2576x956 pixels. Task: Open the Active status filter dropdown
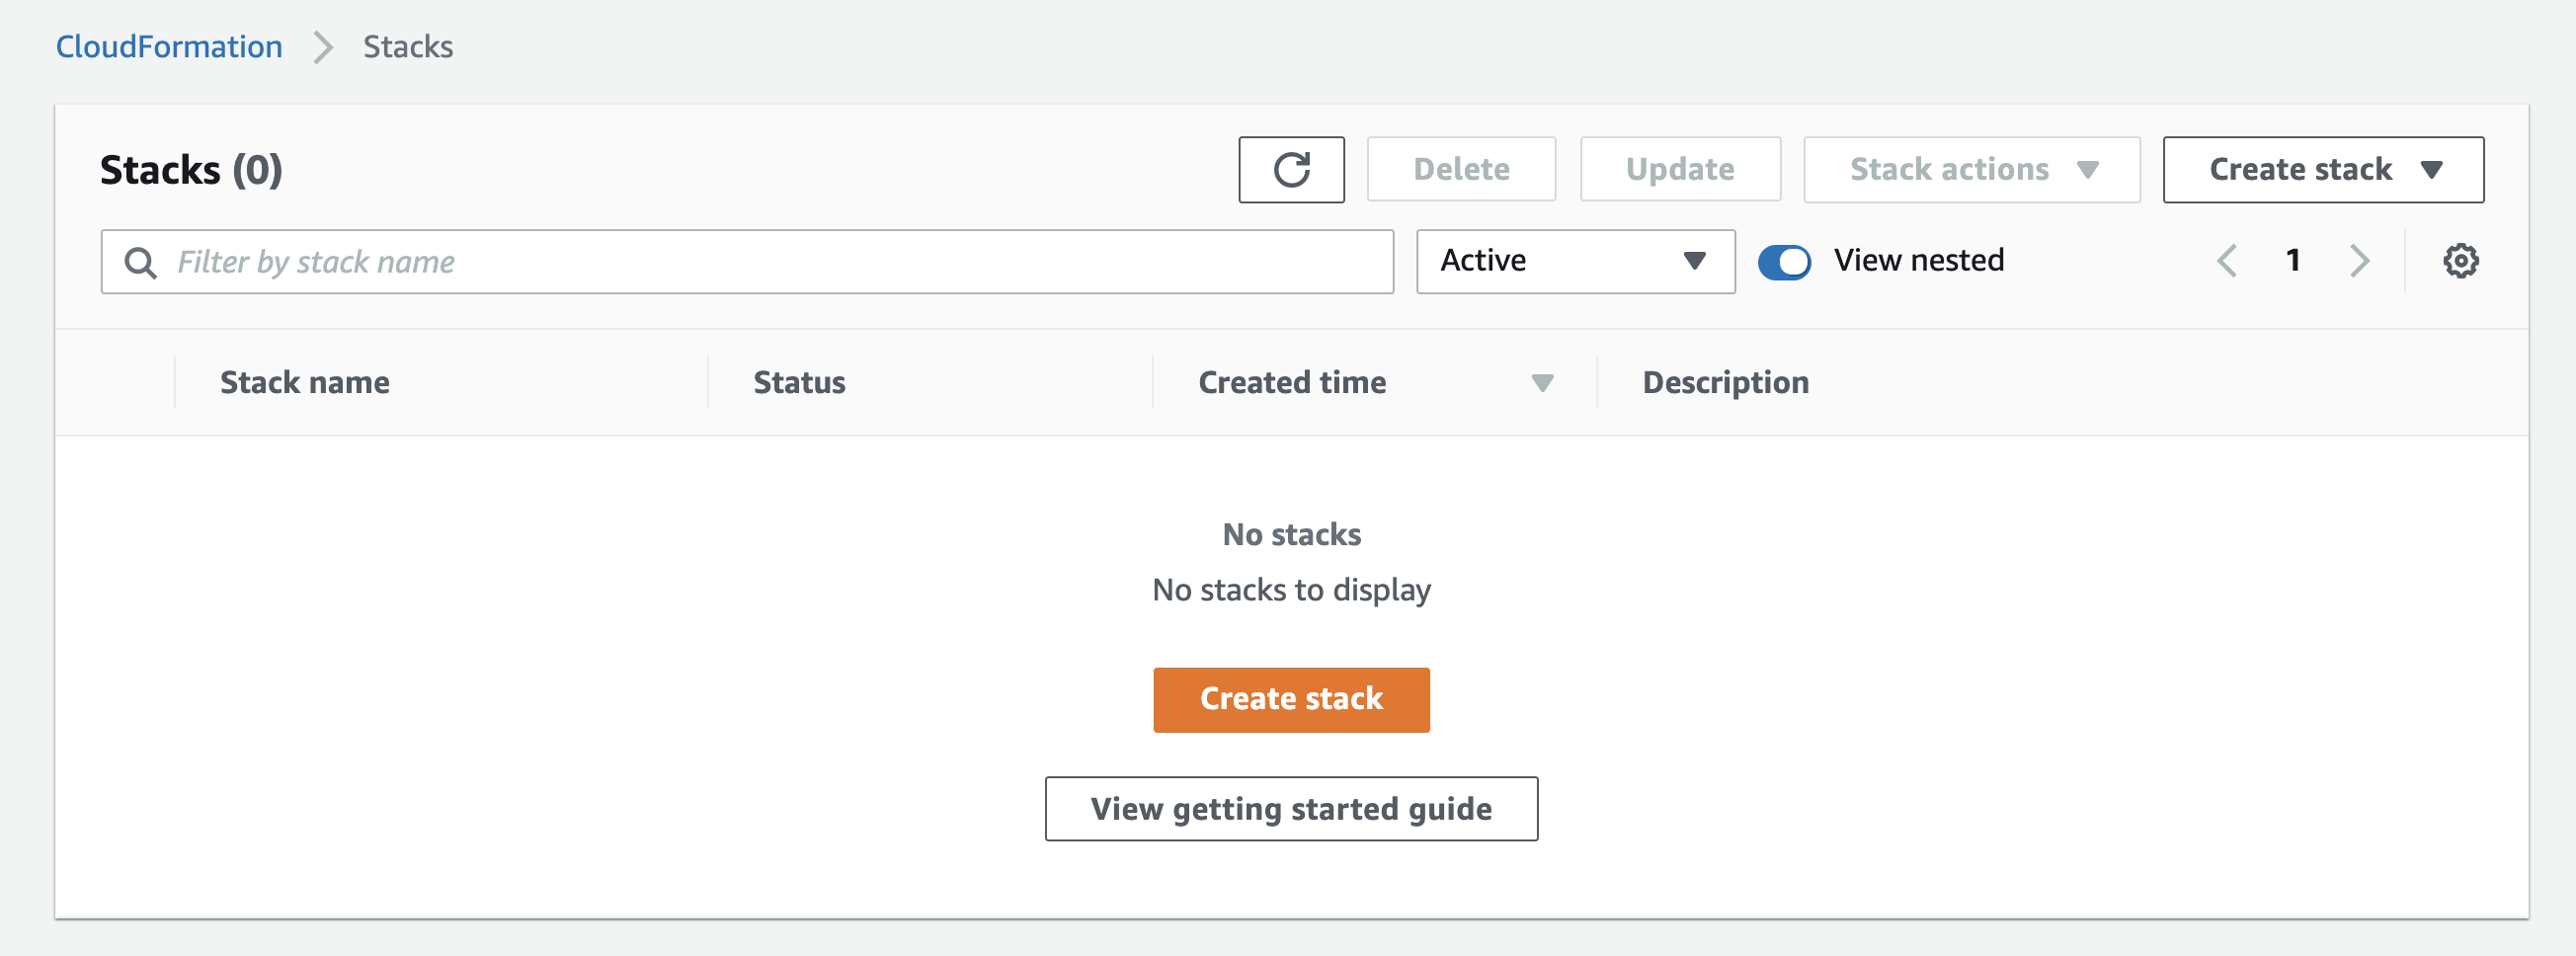pos(1575,261)
